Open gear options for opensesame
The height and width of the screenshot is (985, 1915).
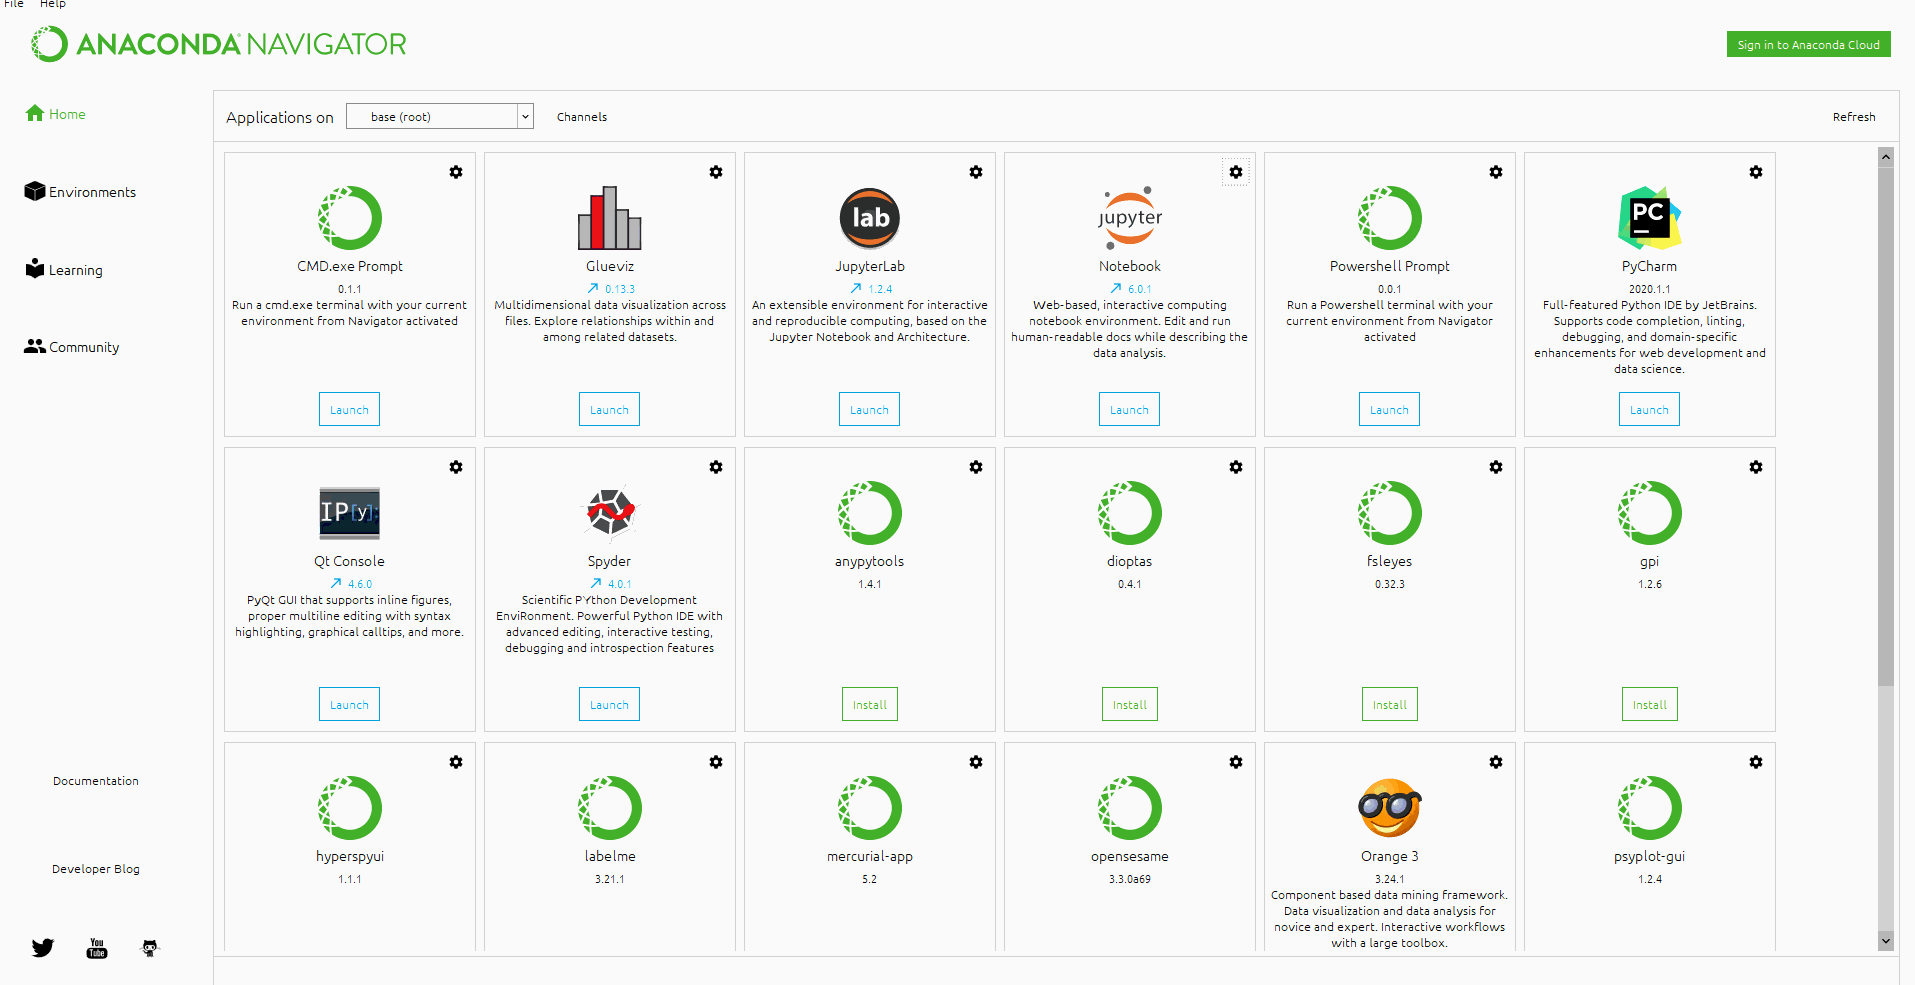[1236, 762]
